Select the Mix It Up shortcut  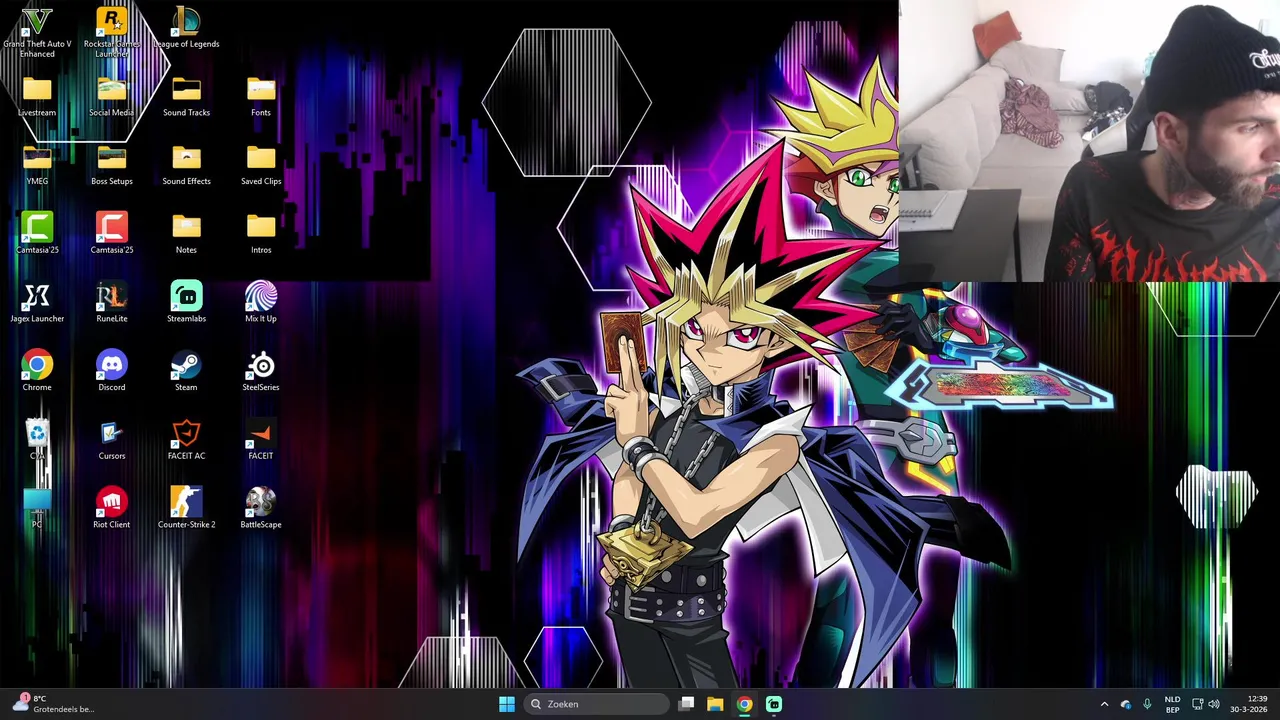coord(261,303)
